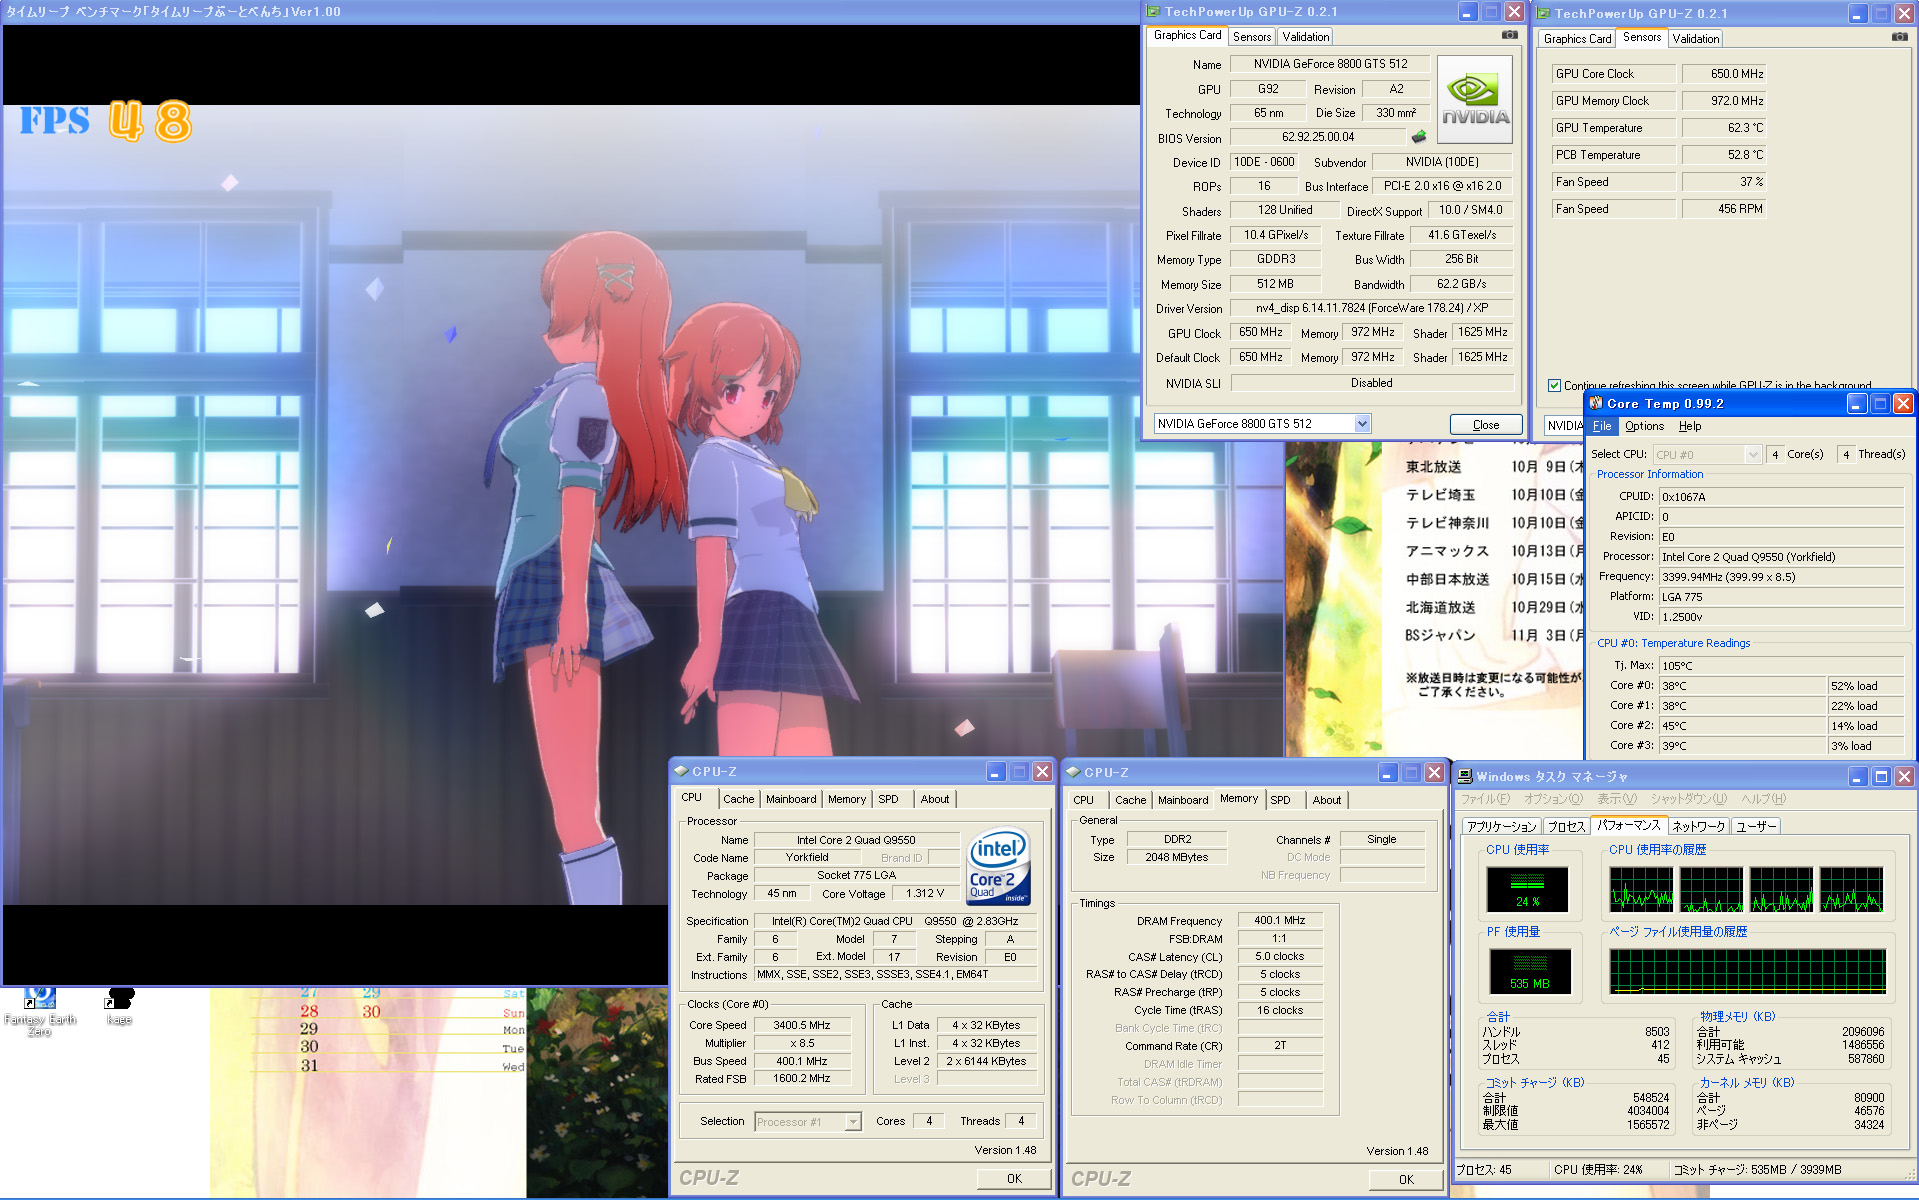Click the camera icon in the right GPU-Z Sensors window
Screen dimensions: 1919x1200
1899,37
